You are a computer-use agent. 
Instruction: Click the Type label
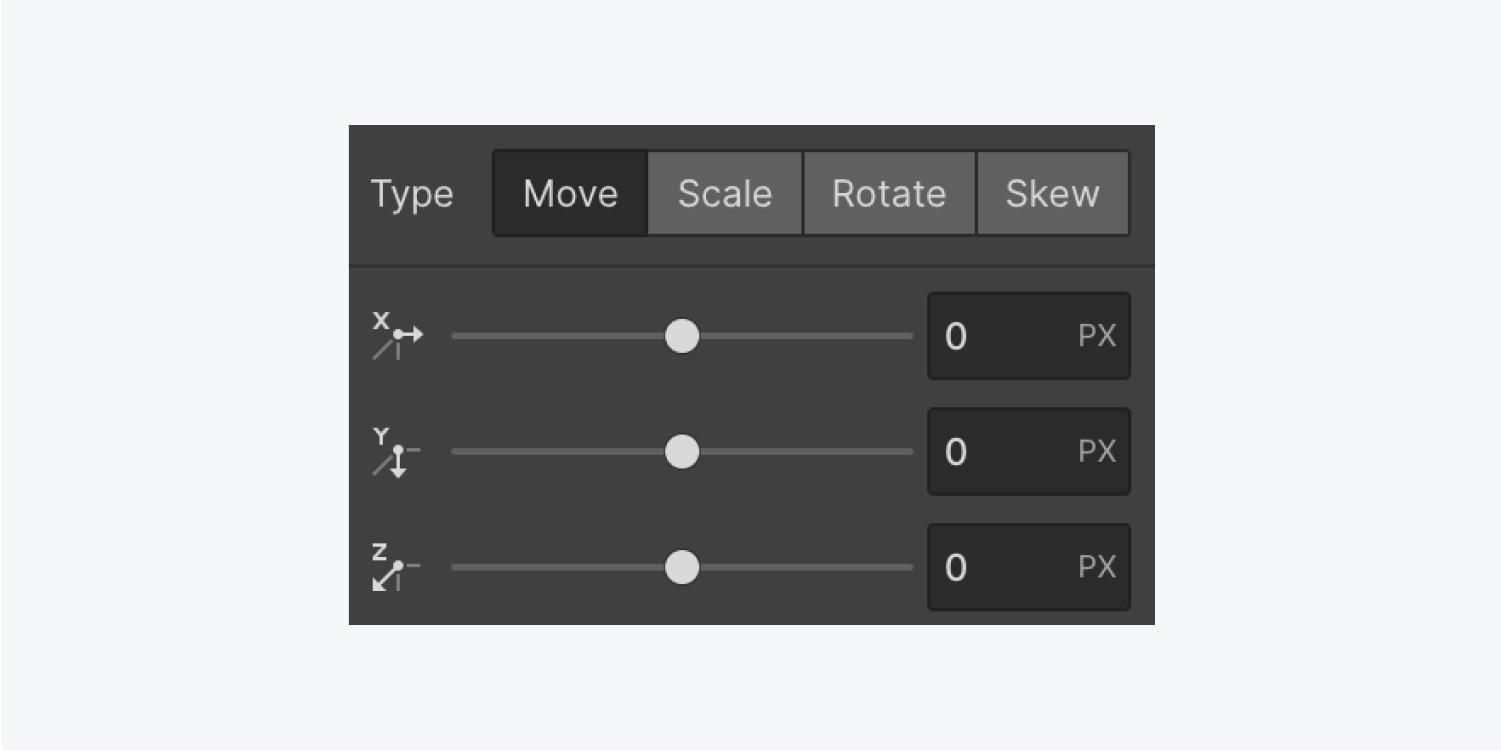(x=412, y=194)
